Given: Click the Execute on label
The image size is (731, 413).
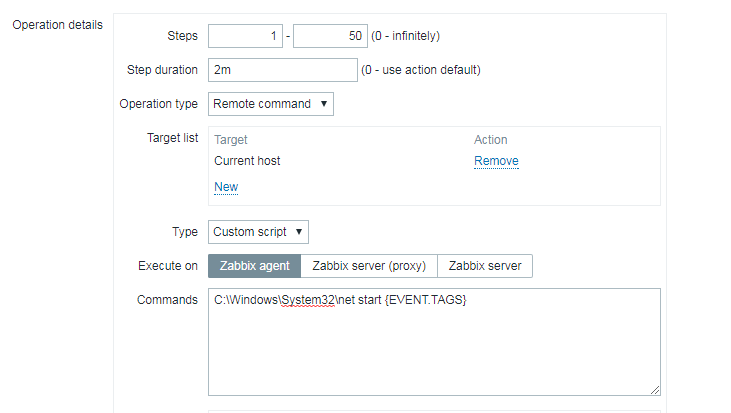Looking at the screenshot, I should tap(167, 266).
